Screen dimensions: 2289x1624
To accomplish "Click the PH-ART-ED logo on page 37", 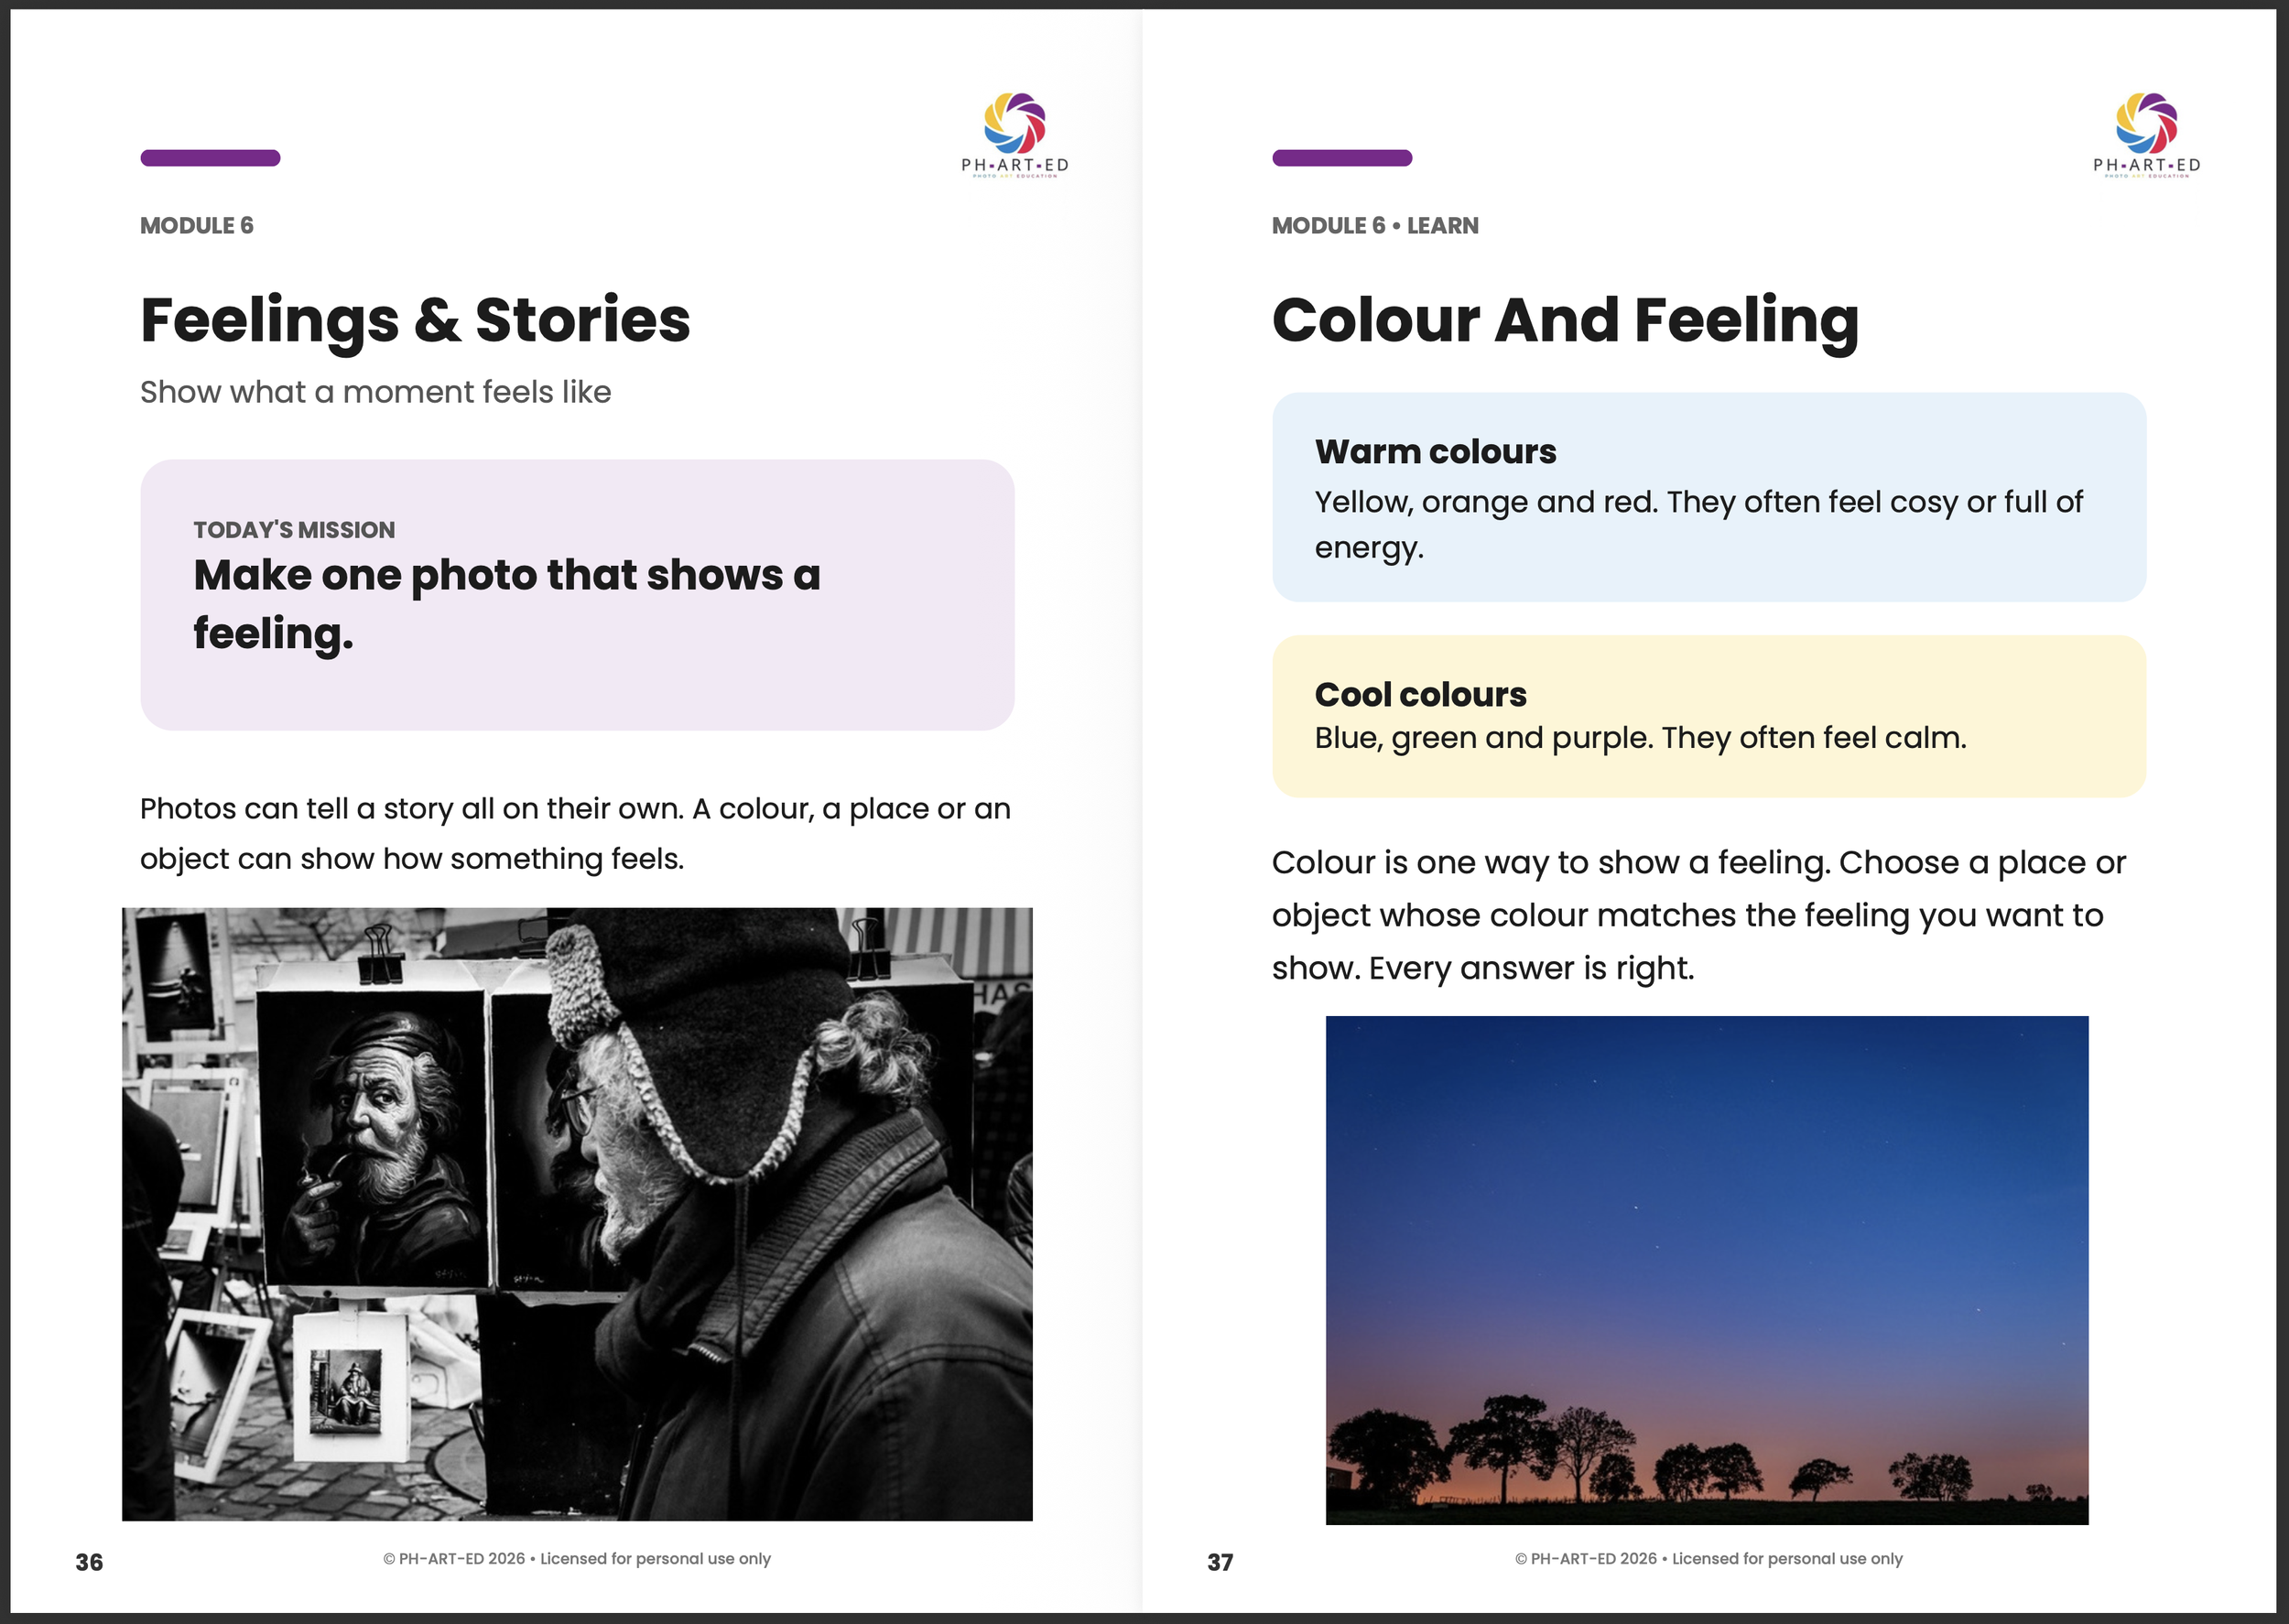I will [2146, 135].
